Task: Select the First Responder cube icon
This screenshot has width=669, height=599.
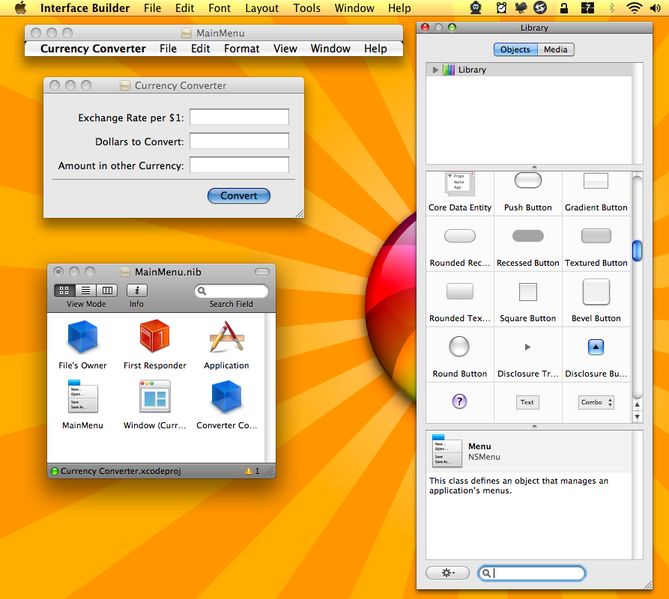Action: click(154, 337)
